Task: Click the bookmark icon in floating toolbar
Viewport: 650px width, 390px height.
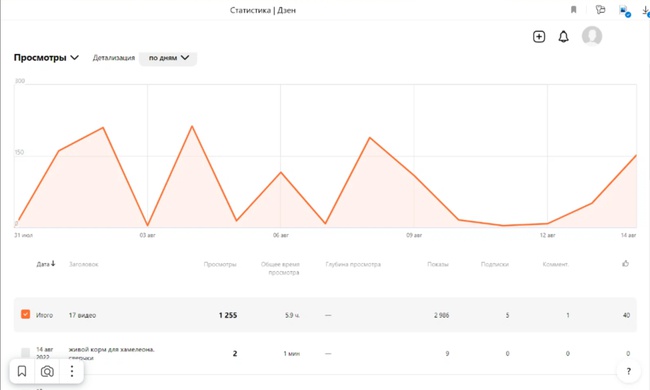Action: point(22,371)
